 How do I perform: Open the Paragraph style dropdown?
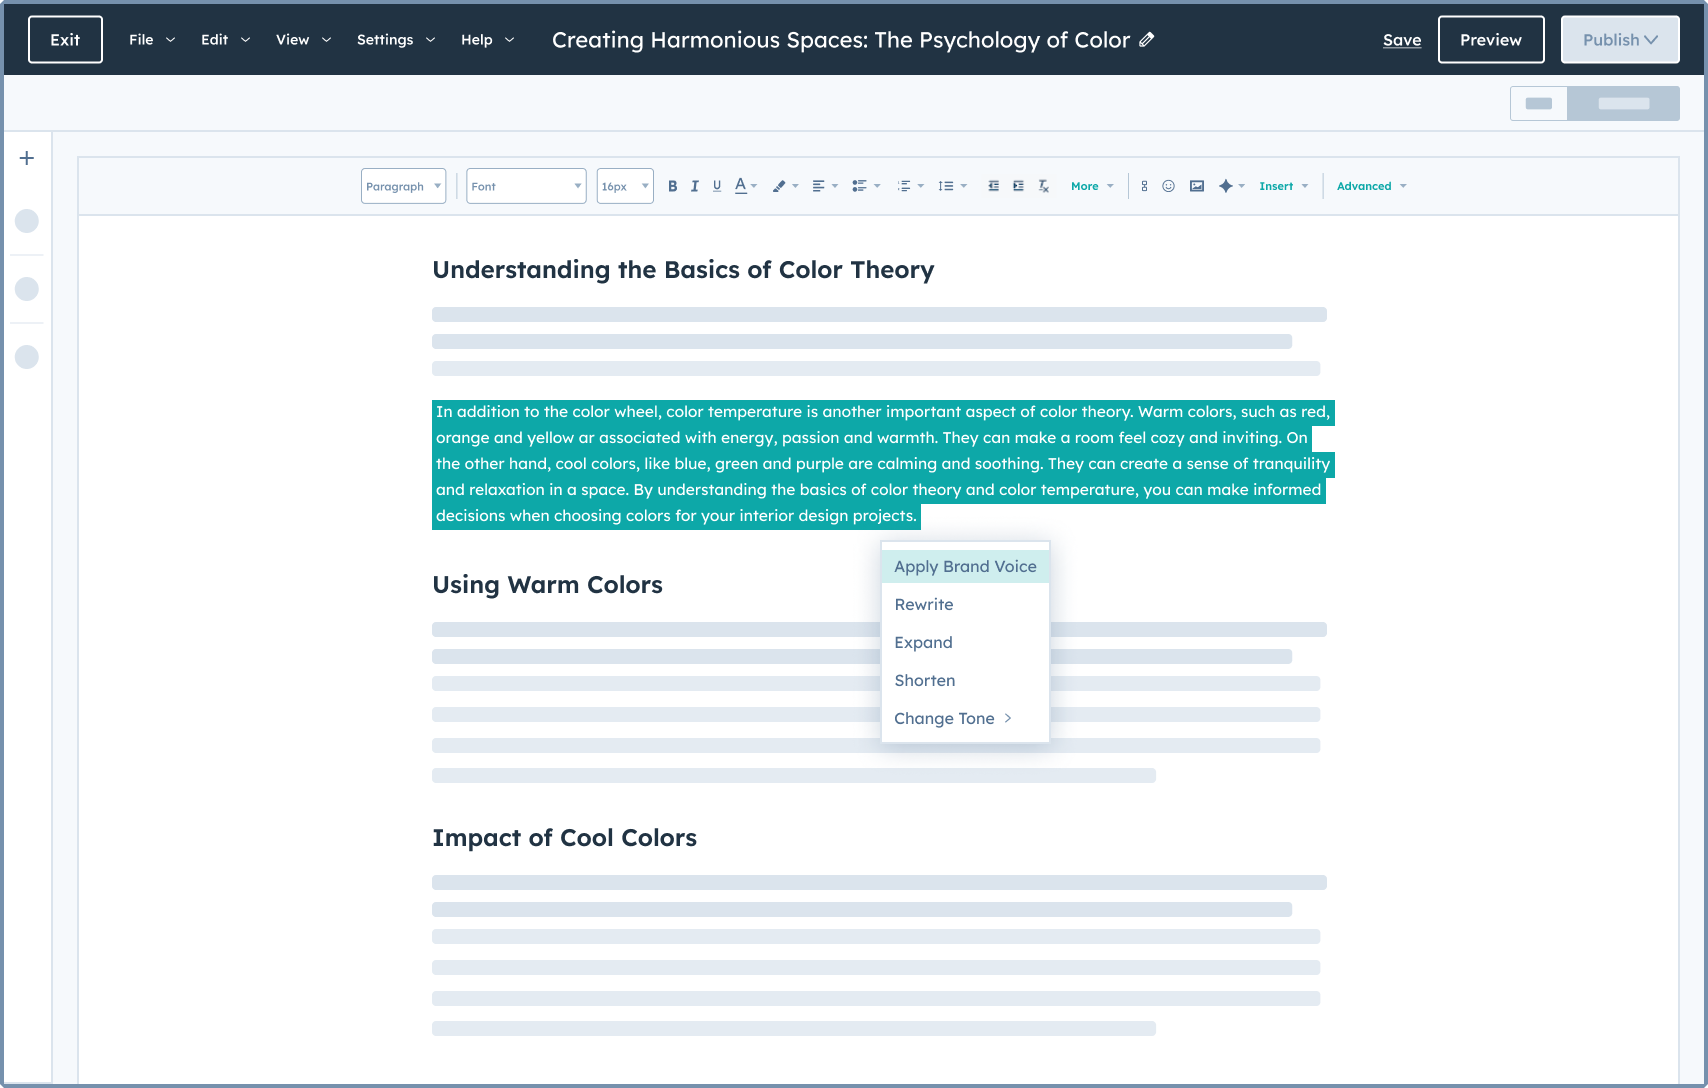(403, 186)
